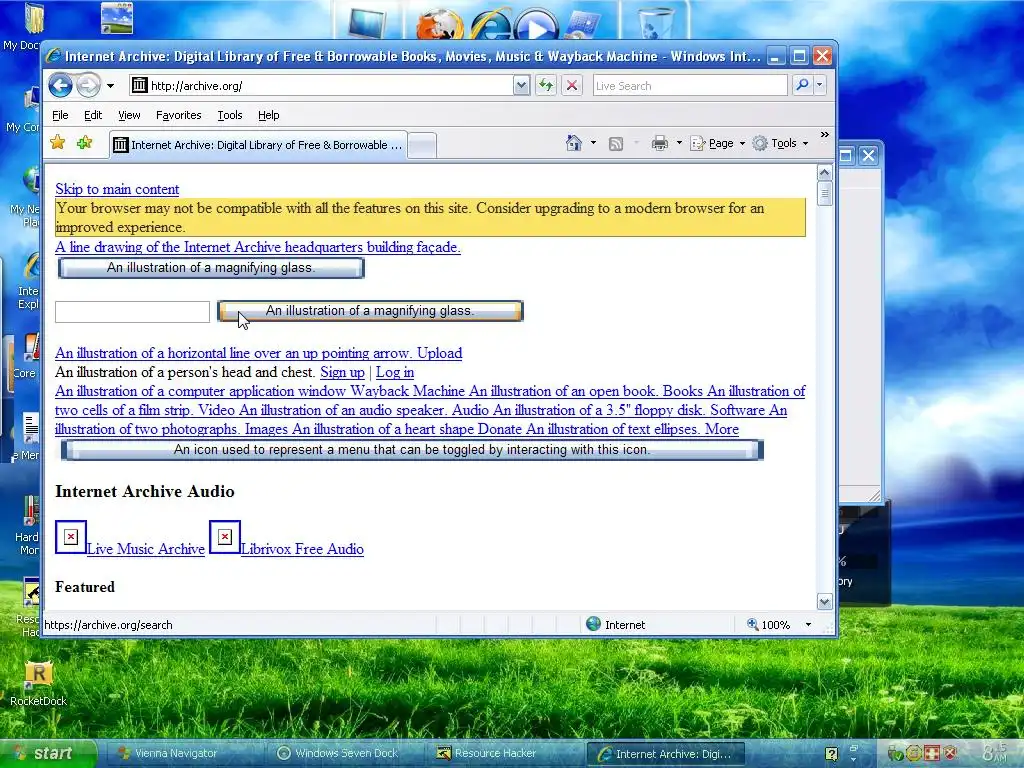Click broken image icon beside Live Music Archive
Image resolution: width=1024 pixels, height=768 pixels.
coord(71,537)
